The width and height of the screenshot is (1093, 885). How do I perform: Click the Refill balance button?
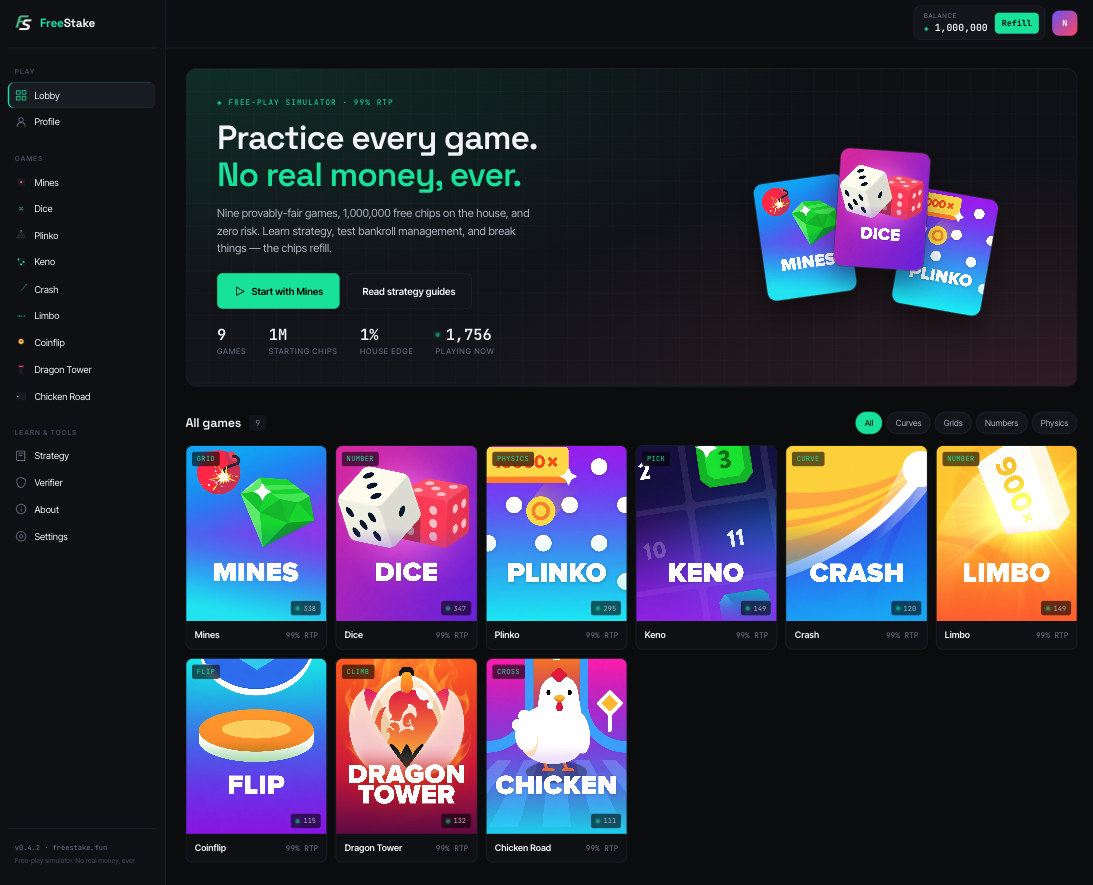coord(1016,23)
